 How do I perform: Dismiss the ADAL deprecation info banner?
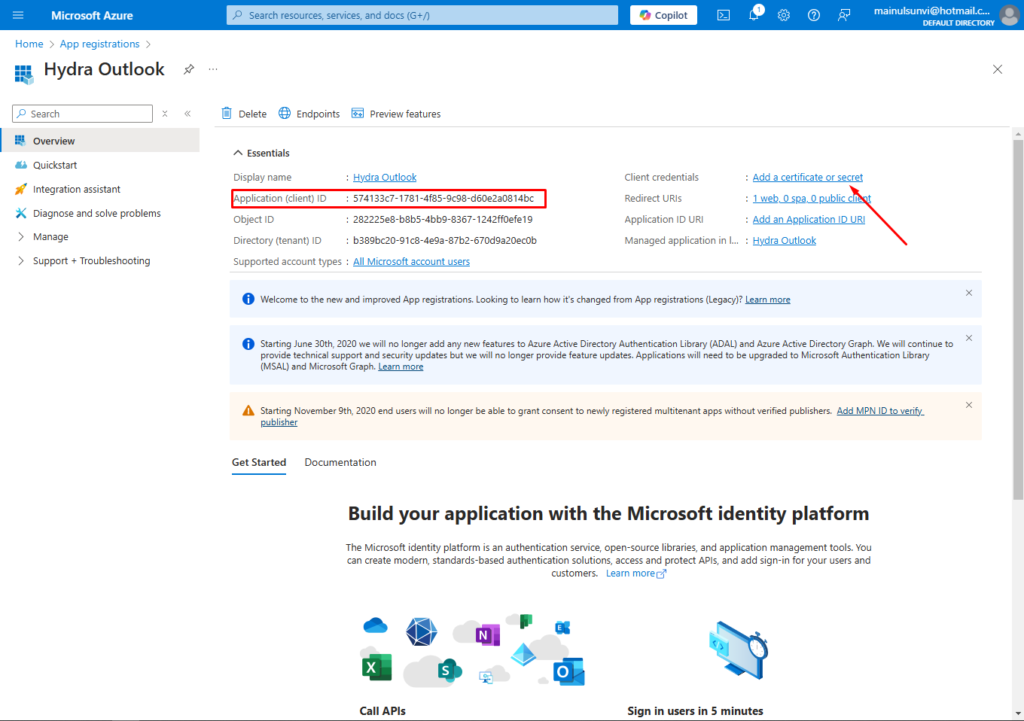(x=969, y=338)
